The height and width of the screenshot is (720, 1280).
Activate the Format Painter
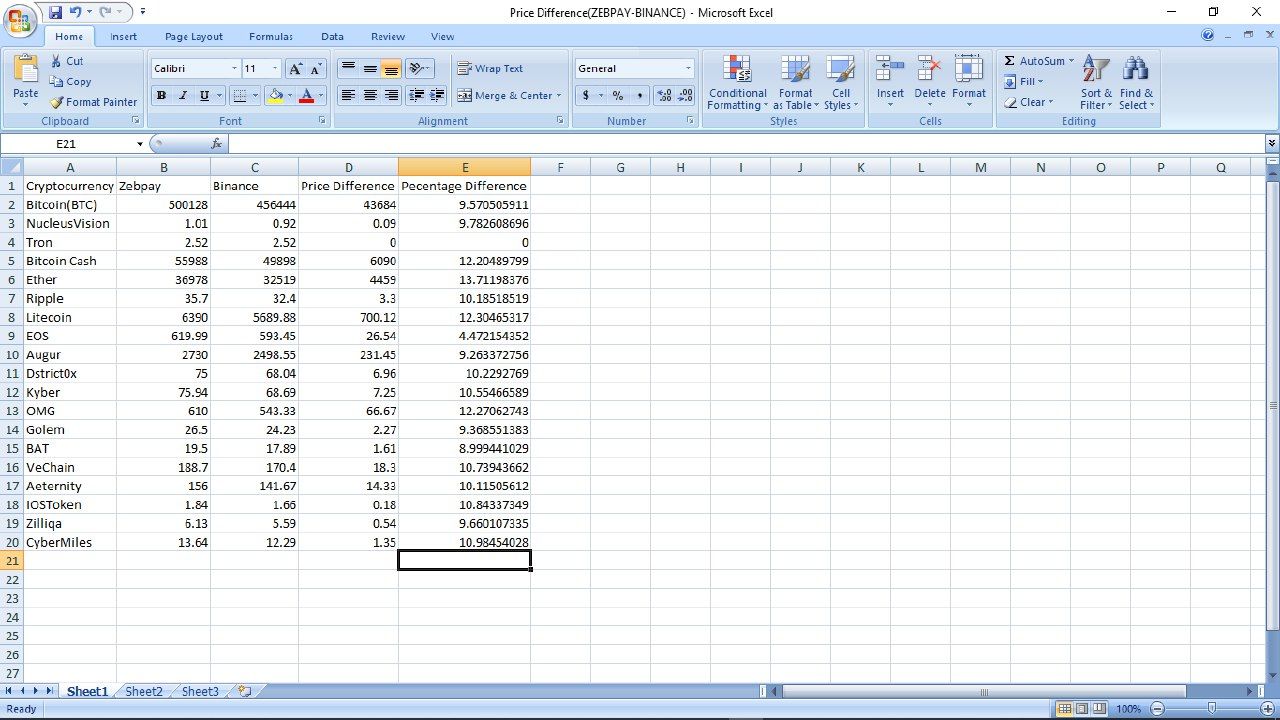(93, 102)
